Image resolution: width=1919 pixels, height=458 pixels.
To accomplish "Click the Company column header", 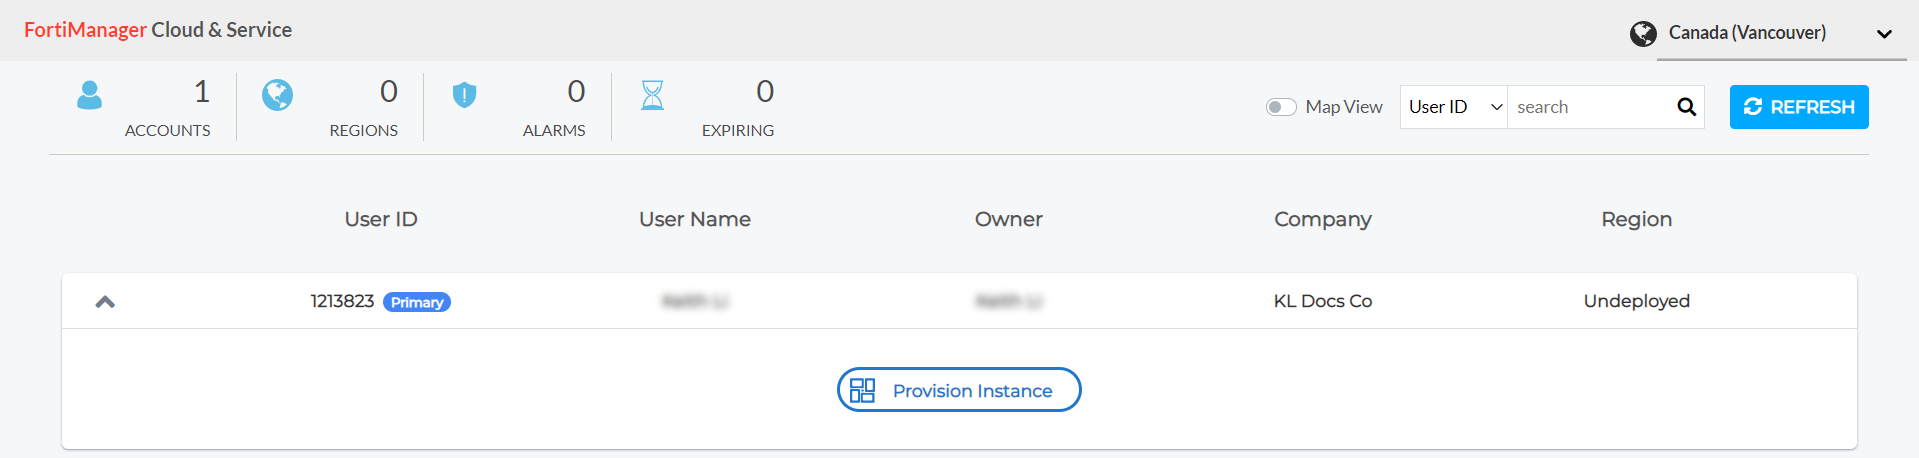I will click(1322, 219).
